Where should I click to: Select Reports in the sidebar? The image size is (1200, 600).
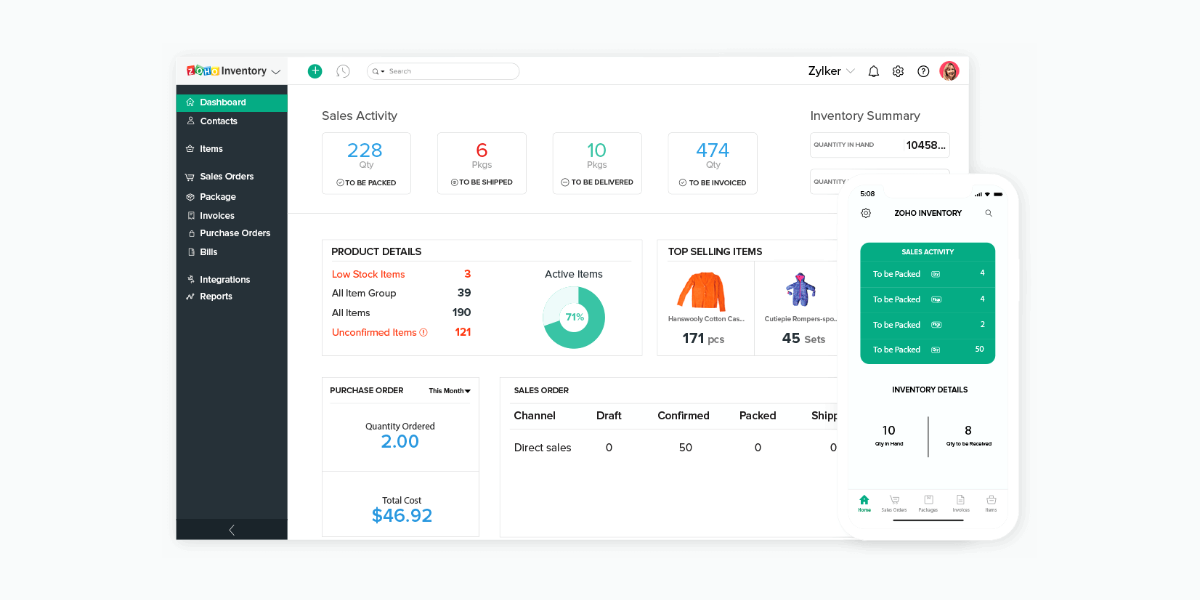[x=216, y=297]
